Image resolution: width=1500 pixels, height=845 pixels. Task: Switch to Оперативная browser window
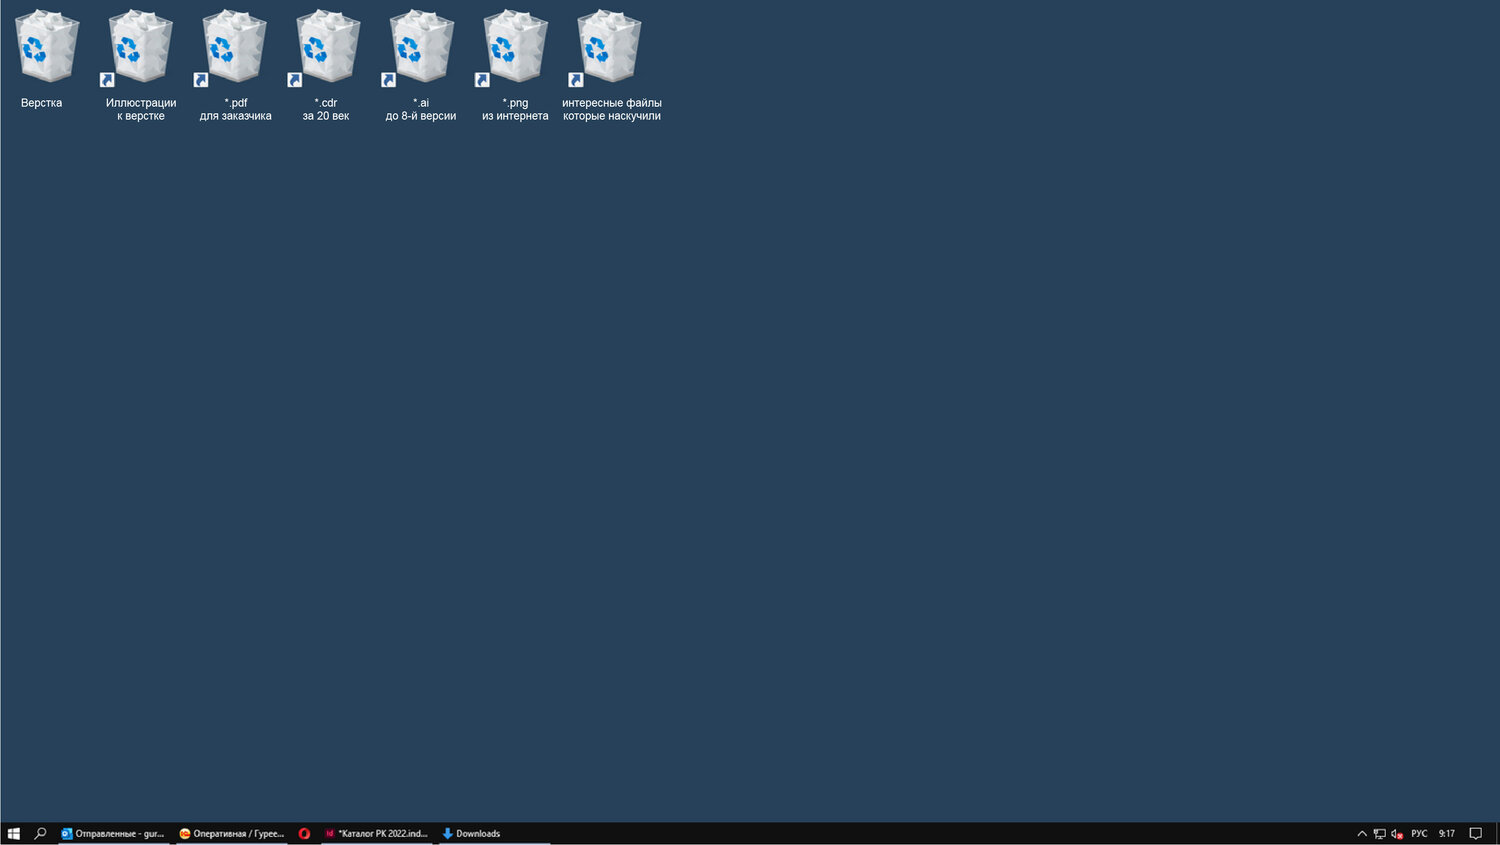pyautogui.click(x=232, y=833)
